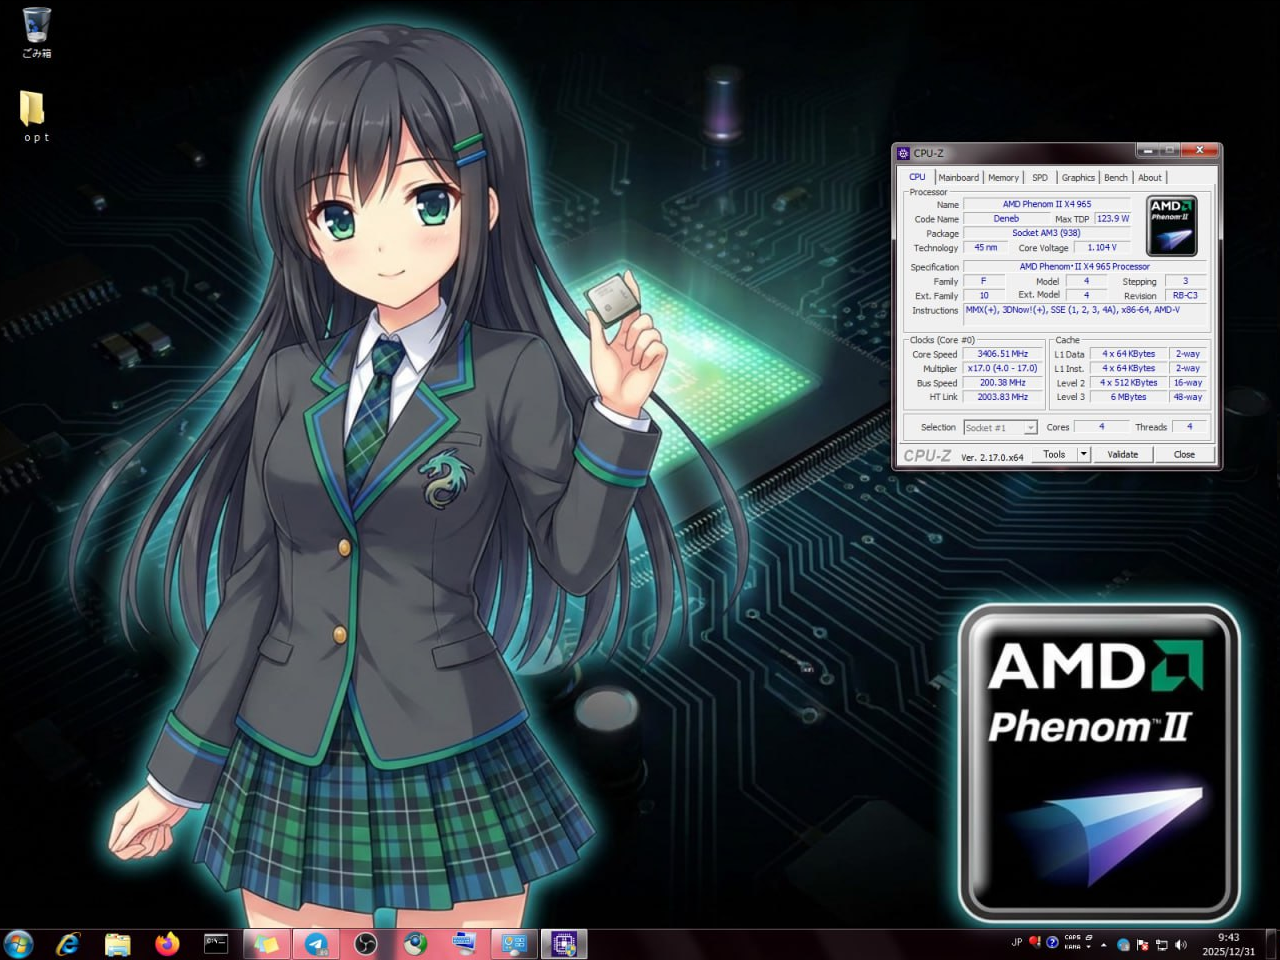
Task: Select the 'opt' folder on the desktop
Action: (36, 116)
